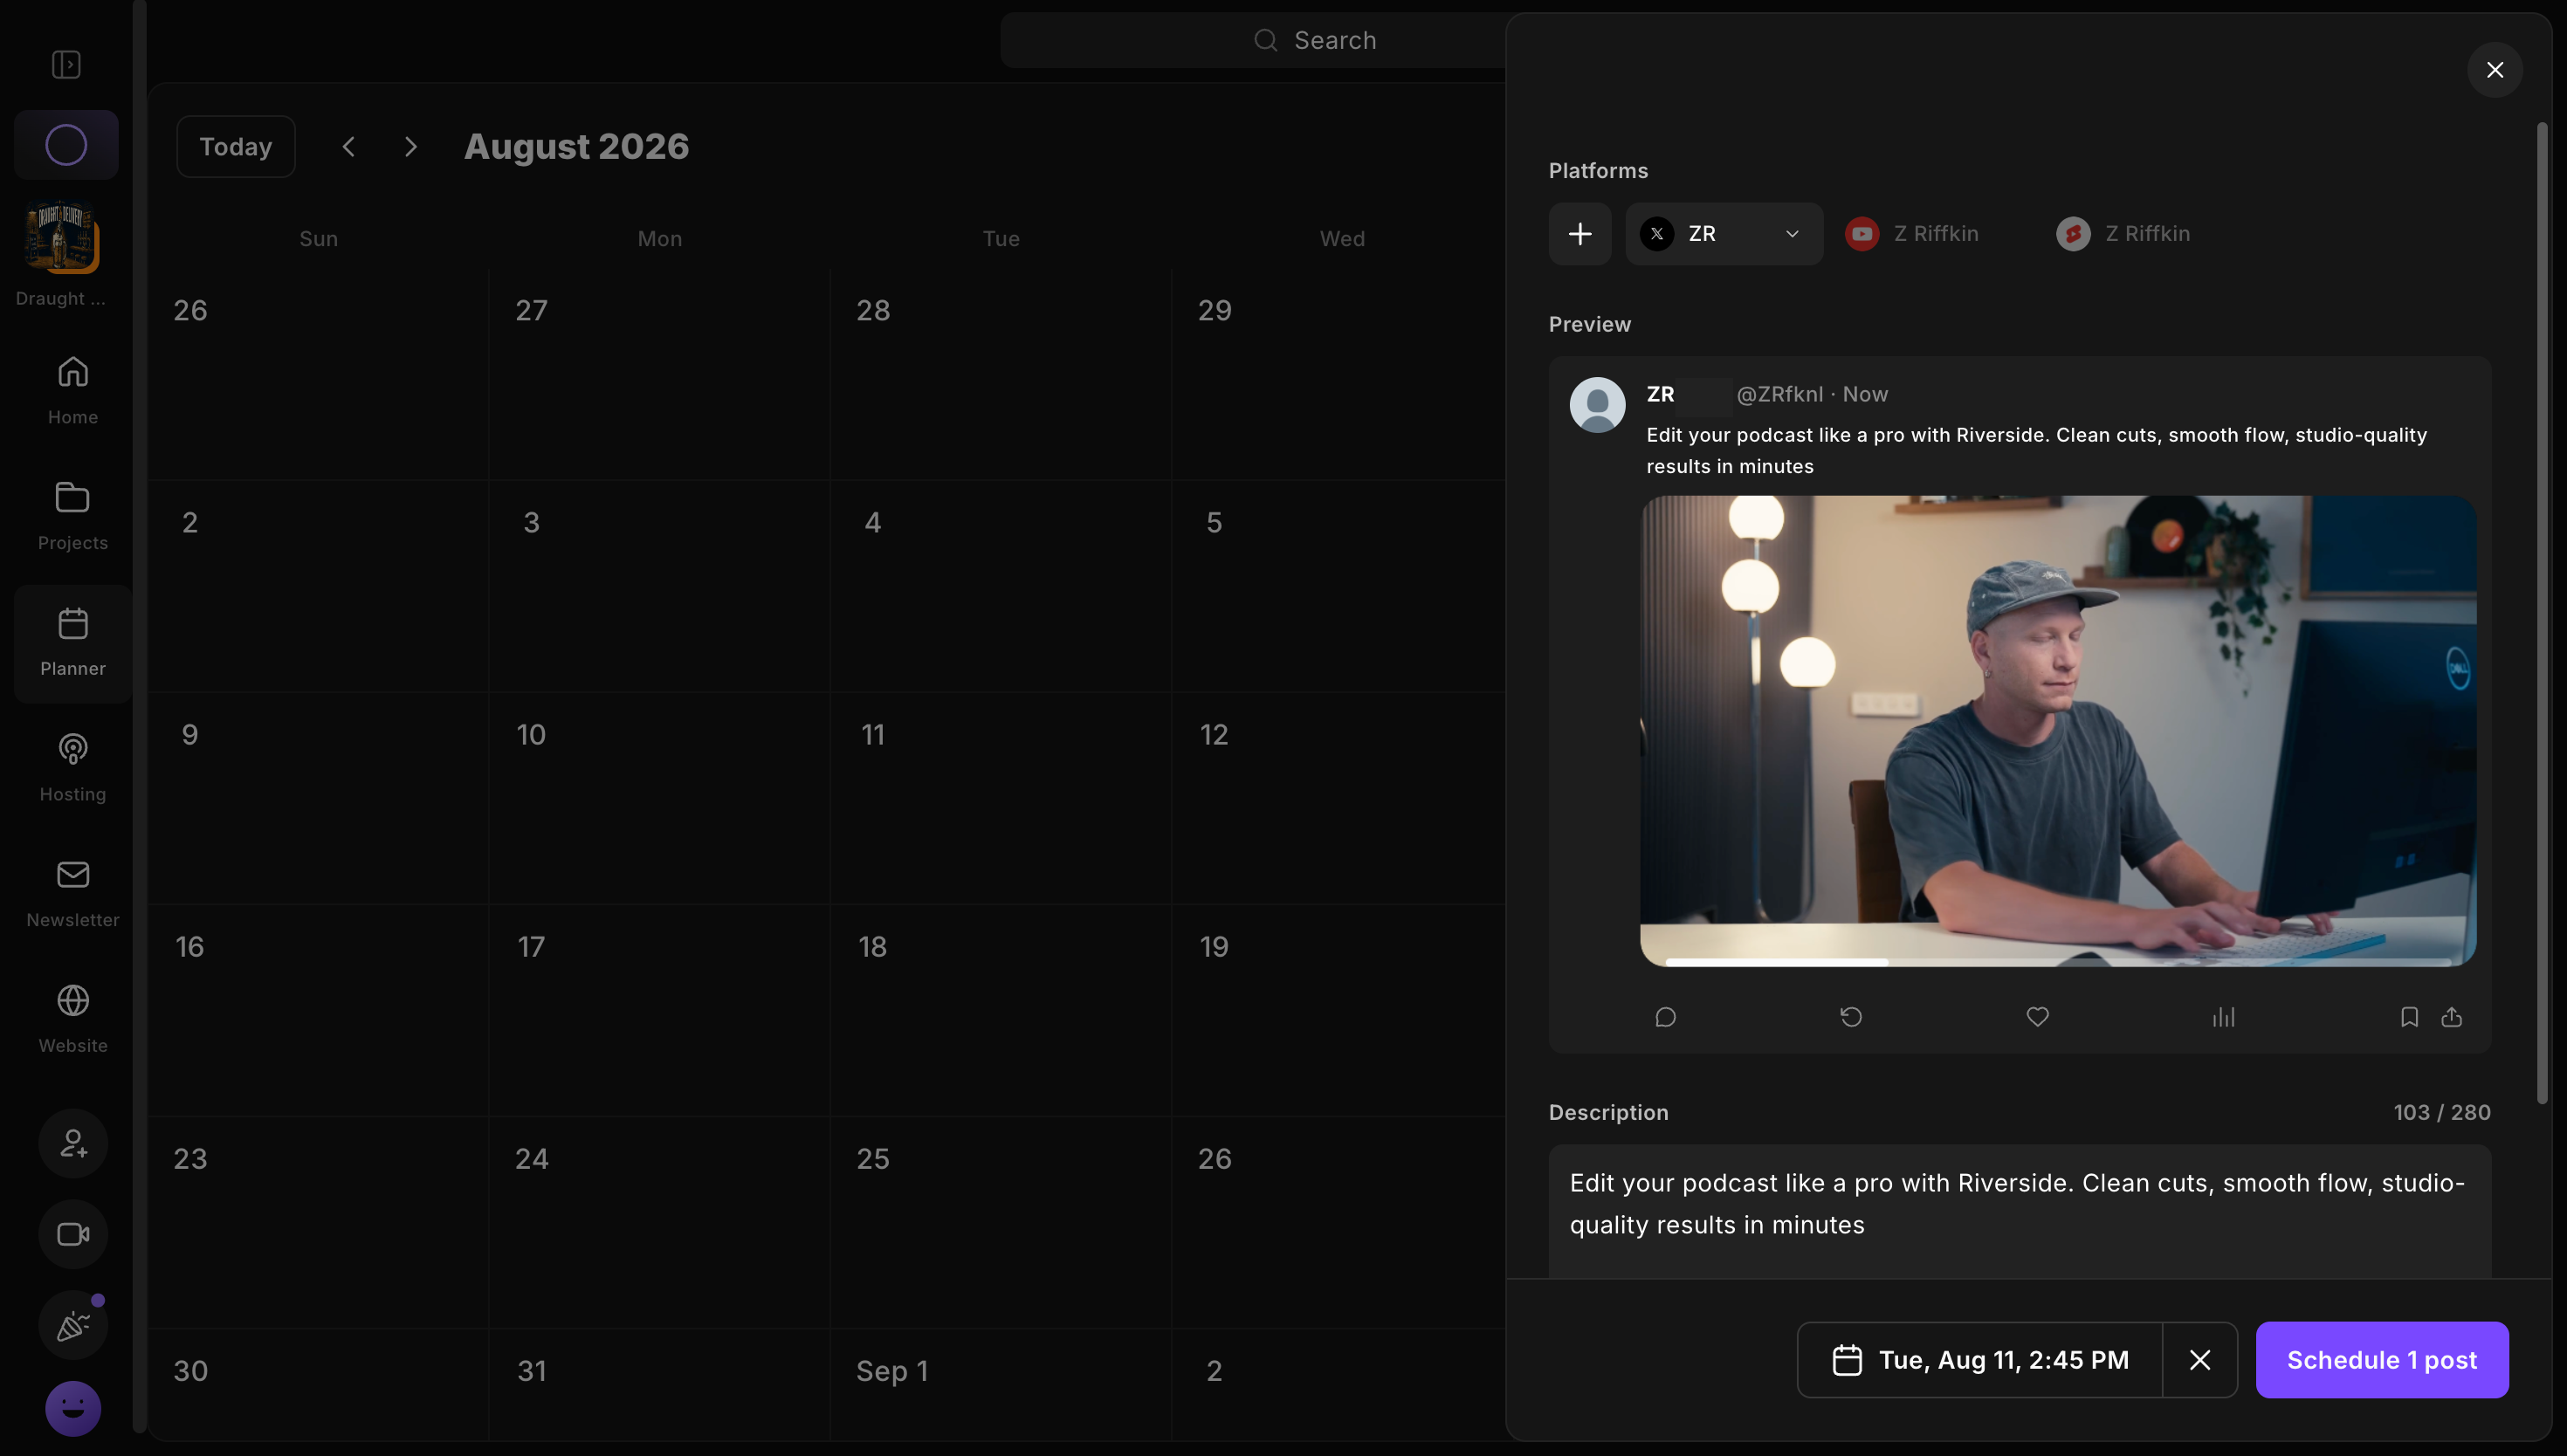
Task: Click the ZR profile avatar in preview
Action: (x=1597, y=404)
